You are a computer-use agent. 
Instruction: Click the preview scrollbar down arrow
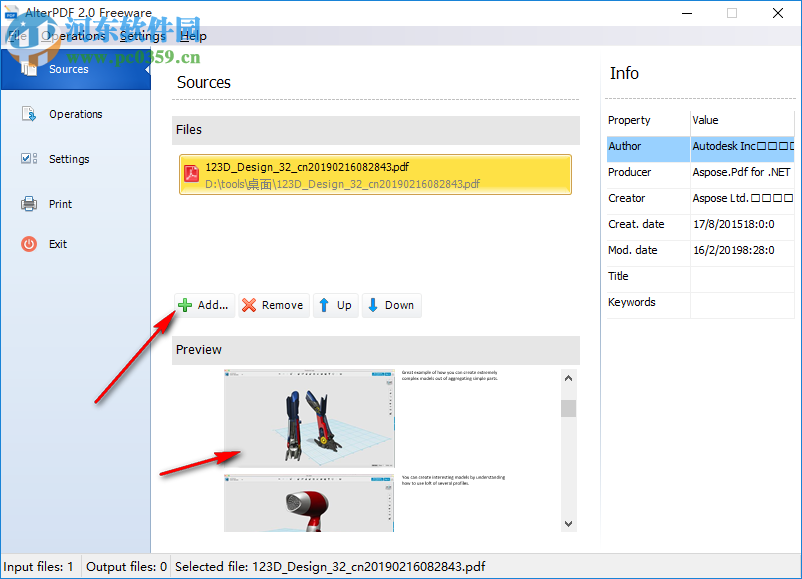568,523
